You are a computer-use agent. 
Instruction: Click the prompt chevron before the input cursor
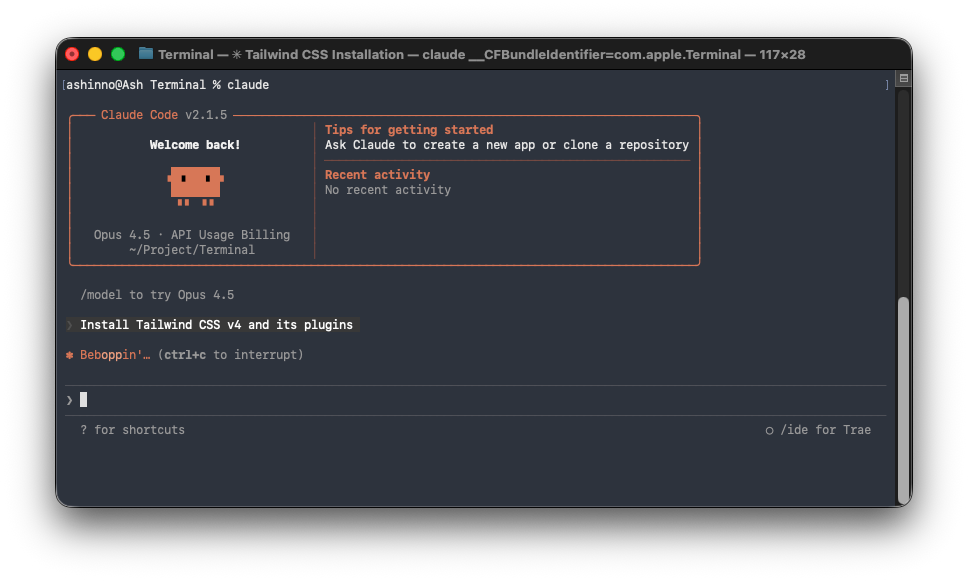pyautogui.click(x=70, y=400)
